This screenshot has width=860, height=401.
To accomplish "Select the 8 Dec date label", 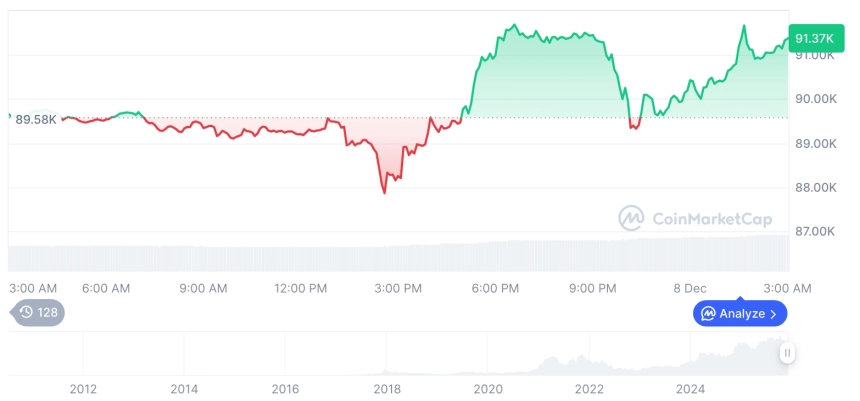I will coord(690,288).
